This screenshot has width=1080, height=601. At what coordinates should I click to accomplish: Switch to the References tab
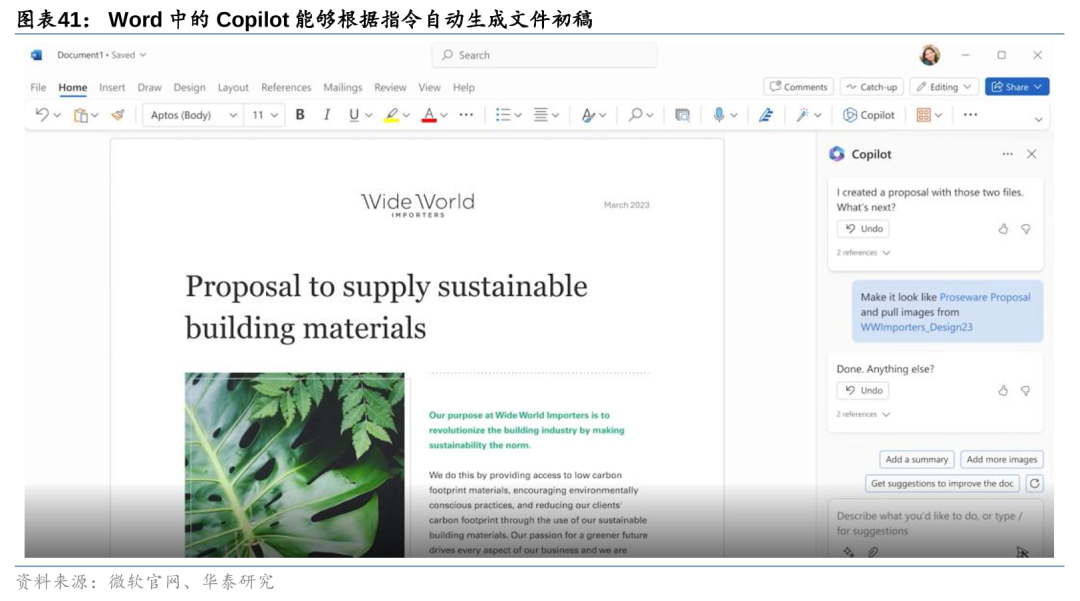(286, 87)
